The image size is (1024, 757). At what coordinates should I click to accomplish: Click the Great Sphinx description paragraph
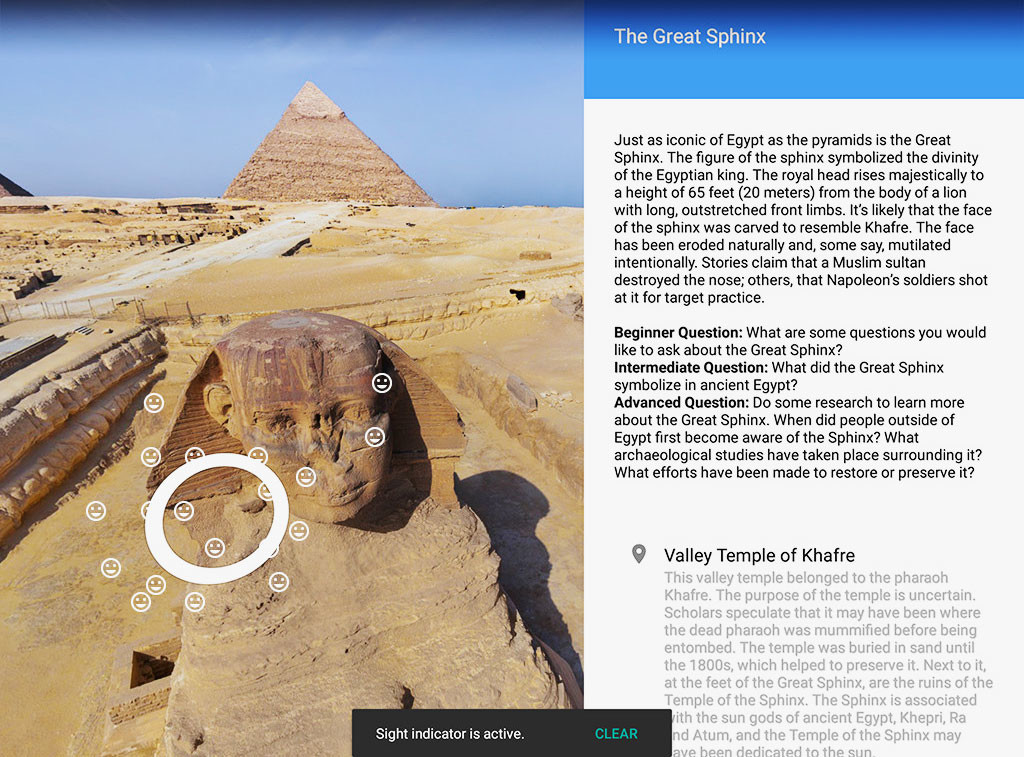(x=803, y=219)
